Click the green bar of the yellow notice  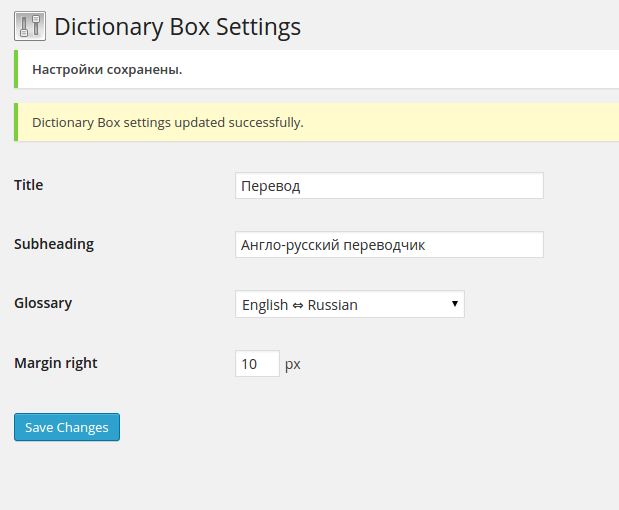(x=17, y=122)
